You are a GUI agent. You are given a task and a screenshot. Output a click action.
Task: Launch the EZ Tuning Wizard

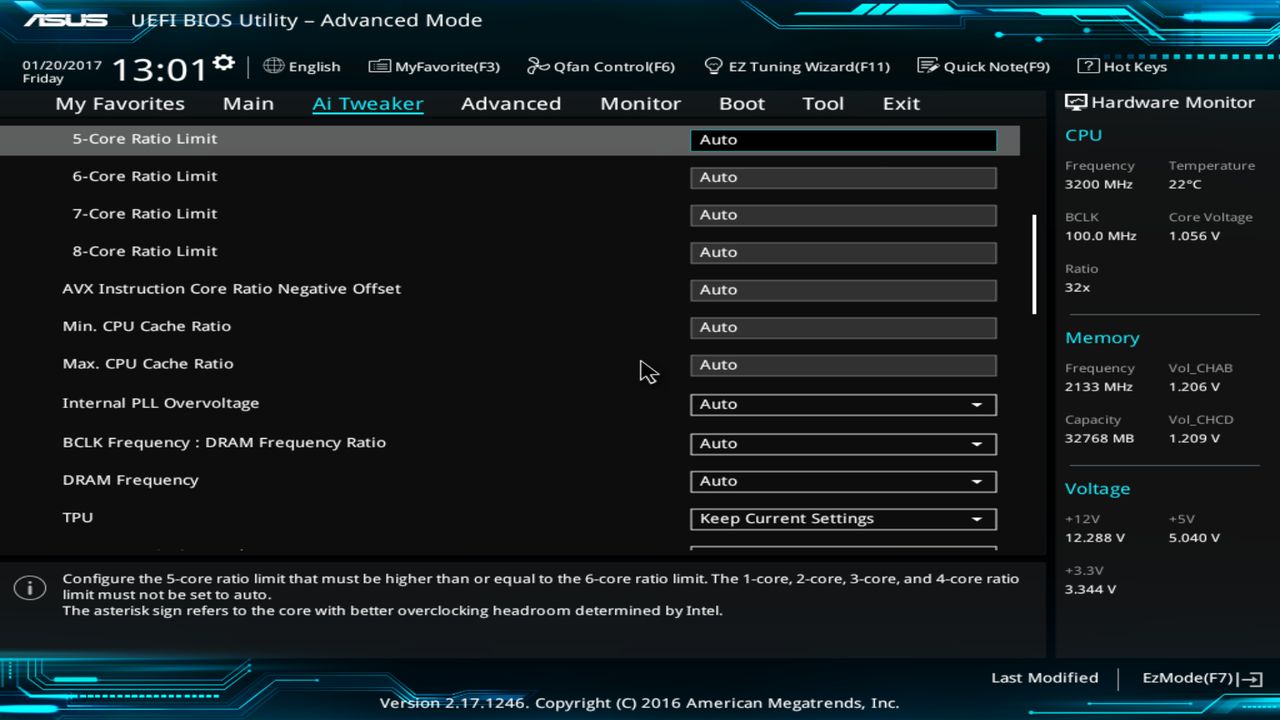click(x=797, y=66)
